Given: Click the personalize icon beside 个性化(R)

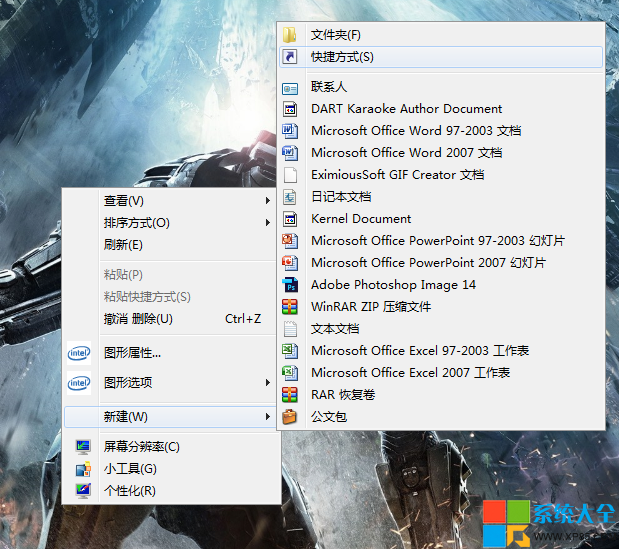Looking at the screenshot, I should click(83, 491).
